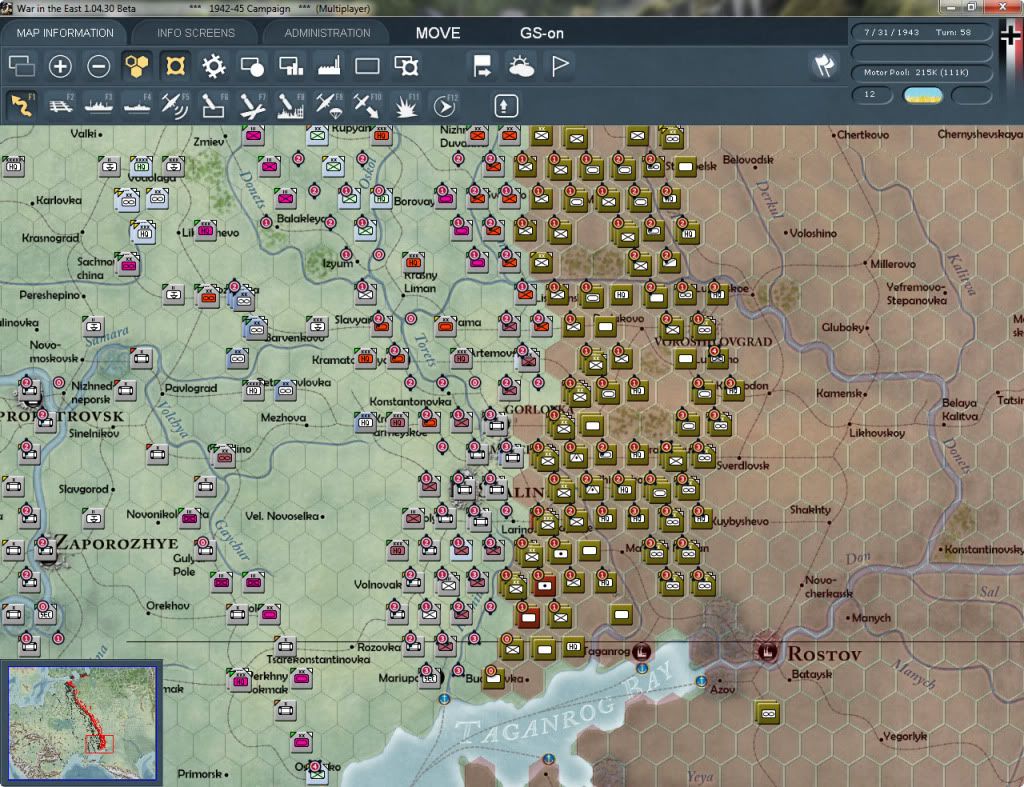Click the overlapping windows toolbar icon
This screenshot has width=1024, height=787.
[x=22, y=66]
